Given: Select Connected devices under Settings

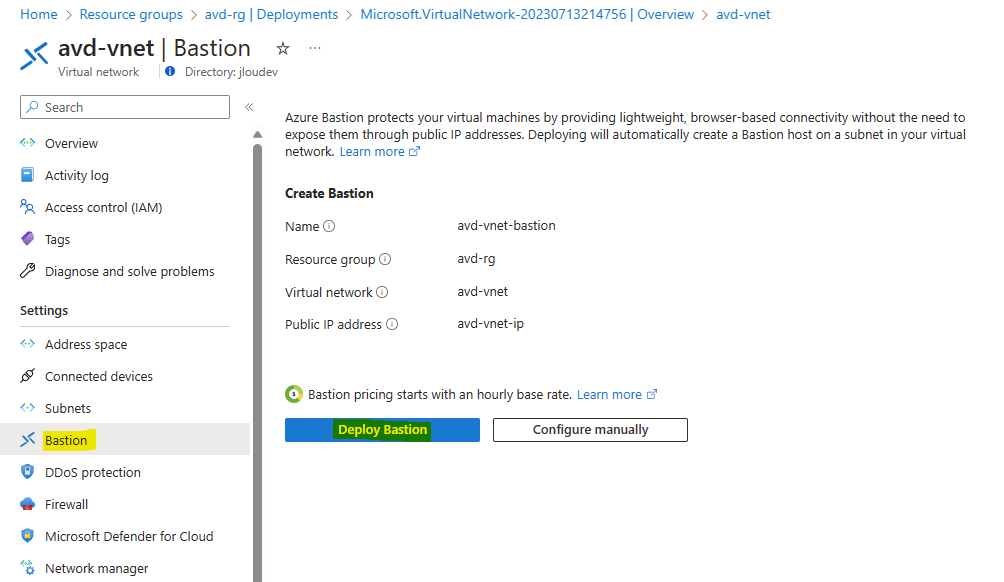Looking at the screenshot, I should [99, 376].
